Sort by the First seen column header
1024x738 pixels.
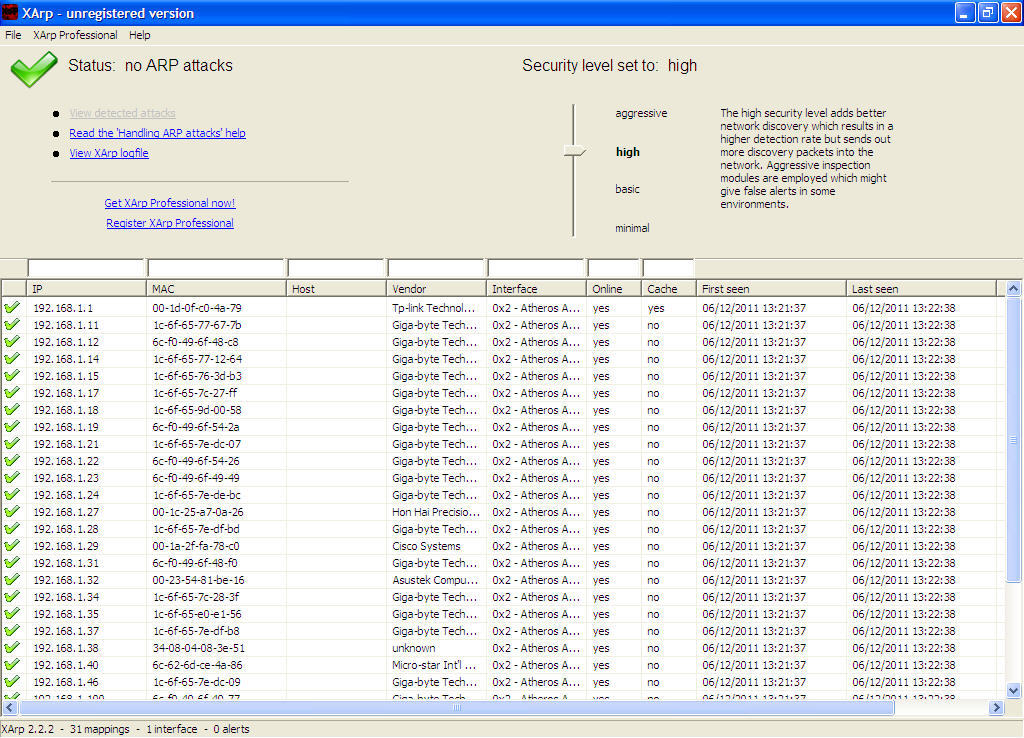pyautogui.click(x=771, y=289)
